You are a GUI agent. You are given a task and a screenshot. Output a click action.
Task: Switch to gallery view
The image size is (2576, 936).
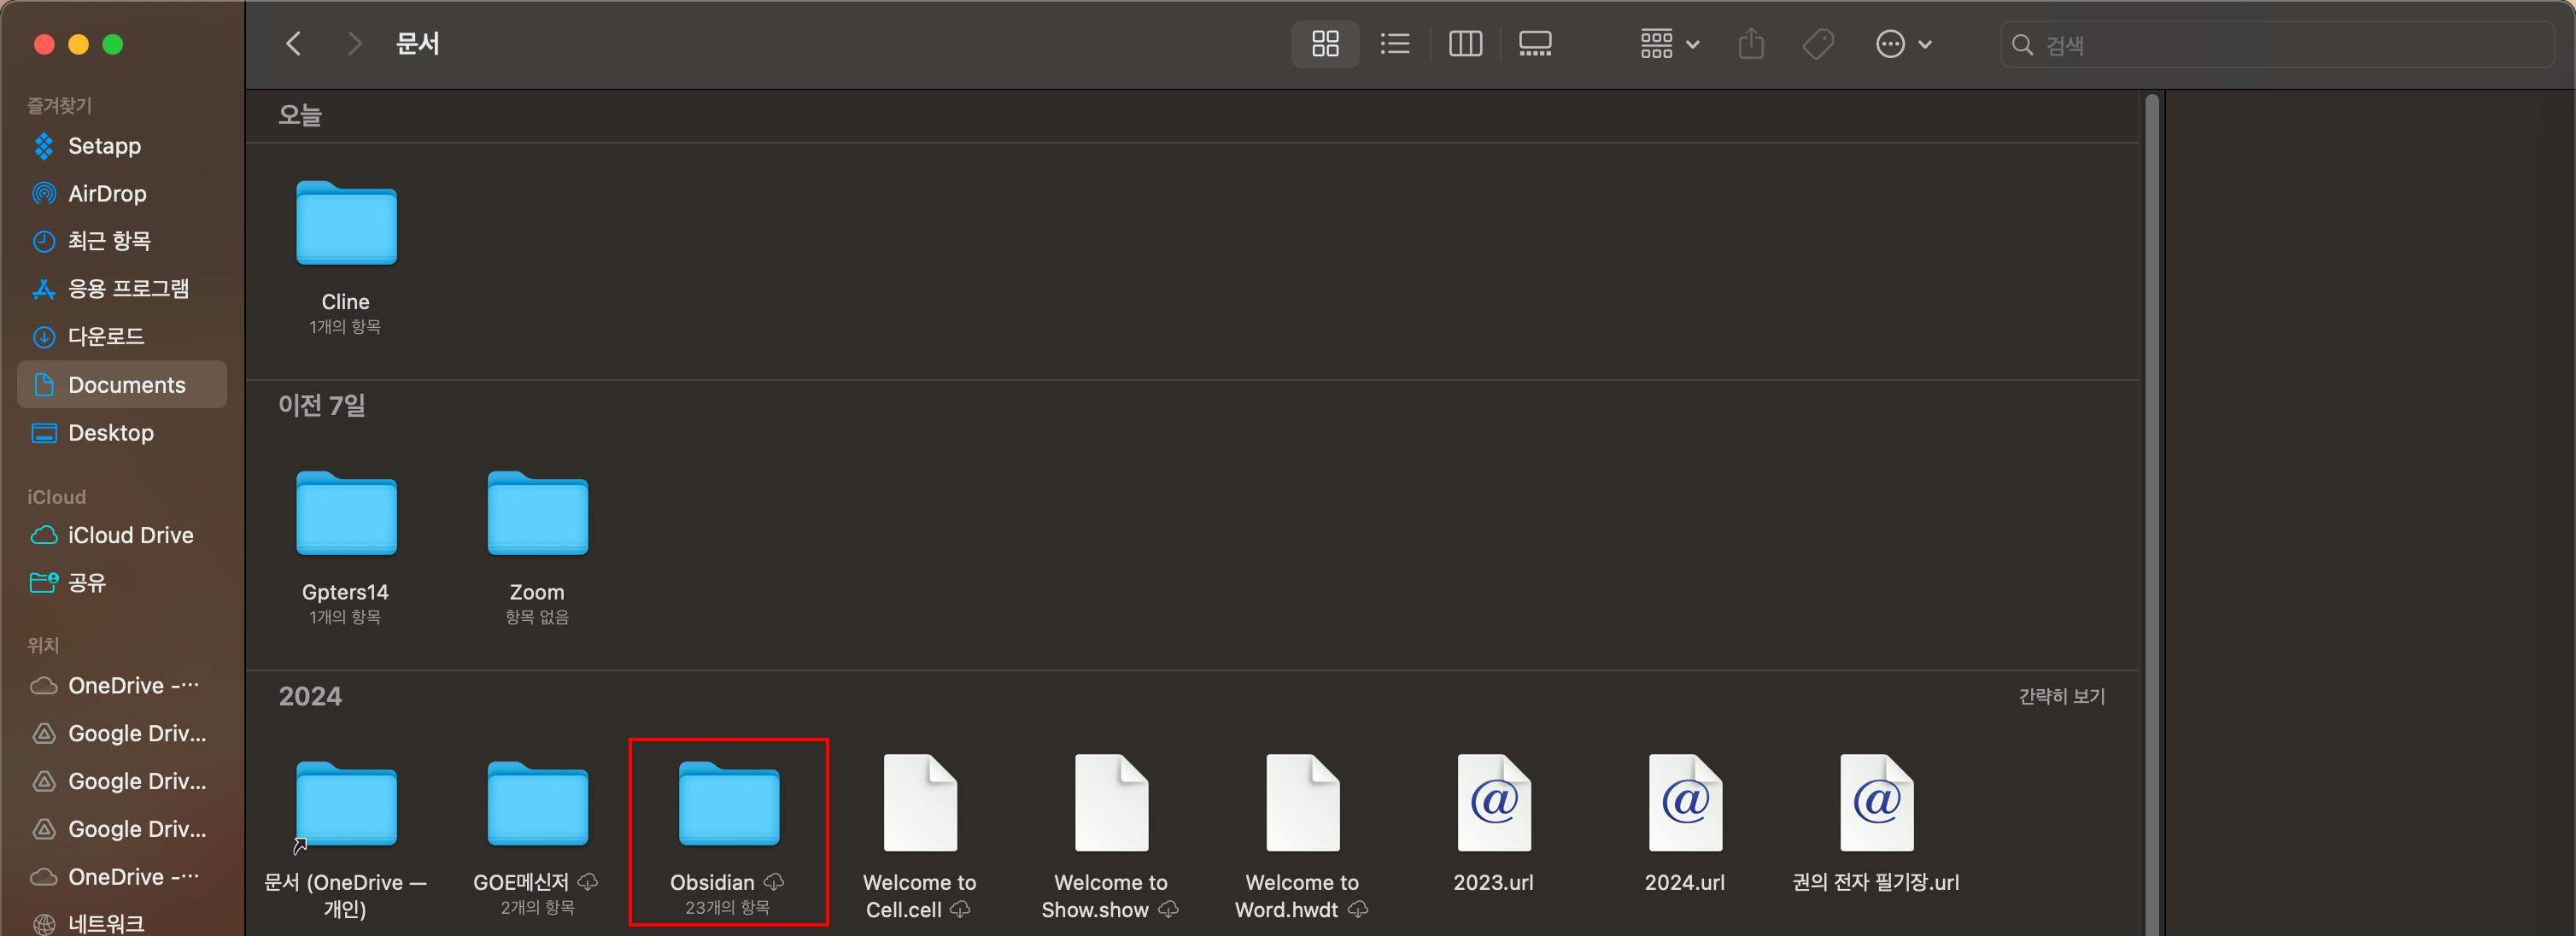pyautogui.click(x=1535, y=44)
